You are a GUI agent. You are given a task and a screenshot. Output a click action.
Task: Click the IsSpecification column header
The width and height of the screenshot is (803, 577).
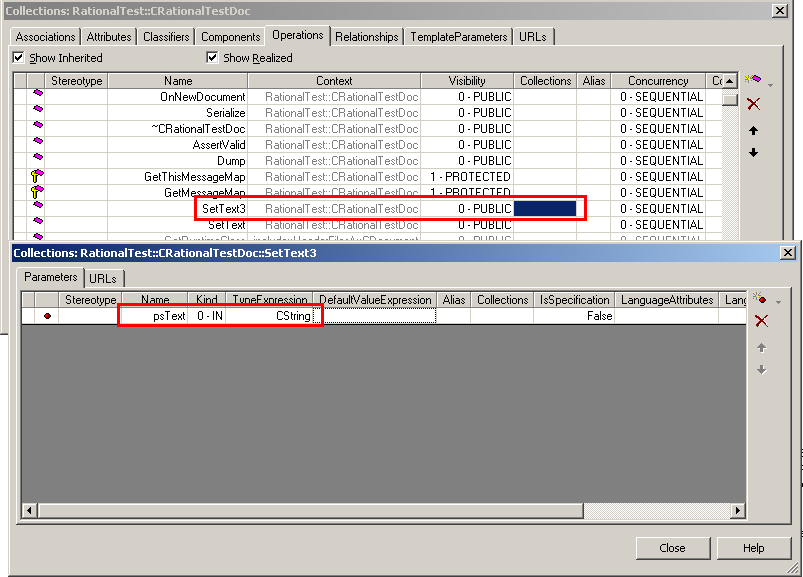[x=574, y=300]
